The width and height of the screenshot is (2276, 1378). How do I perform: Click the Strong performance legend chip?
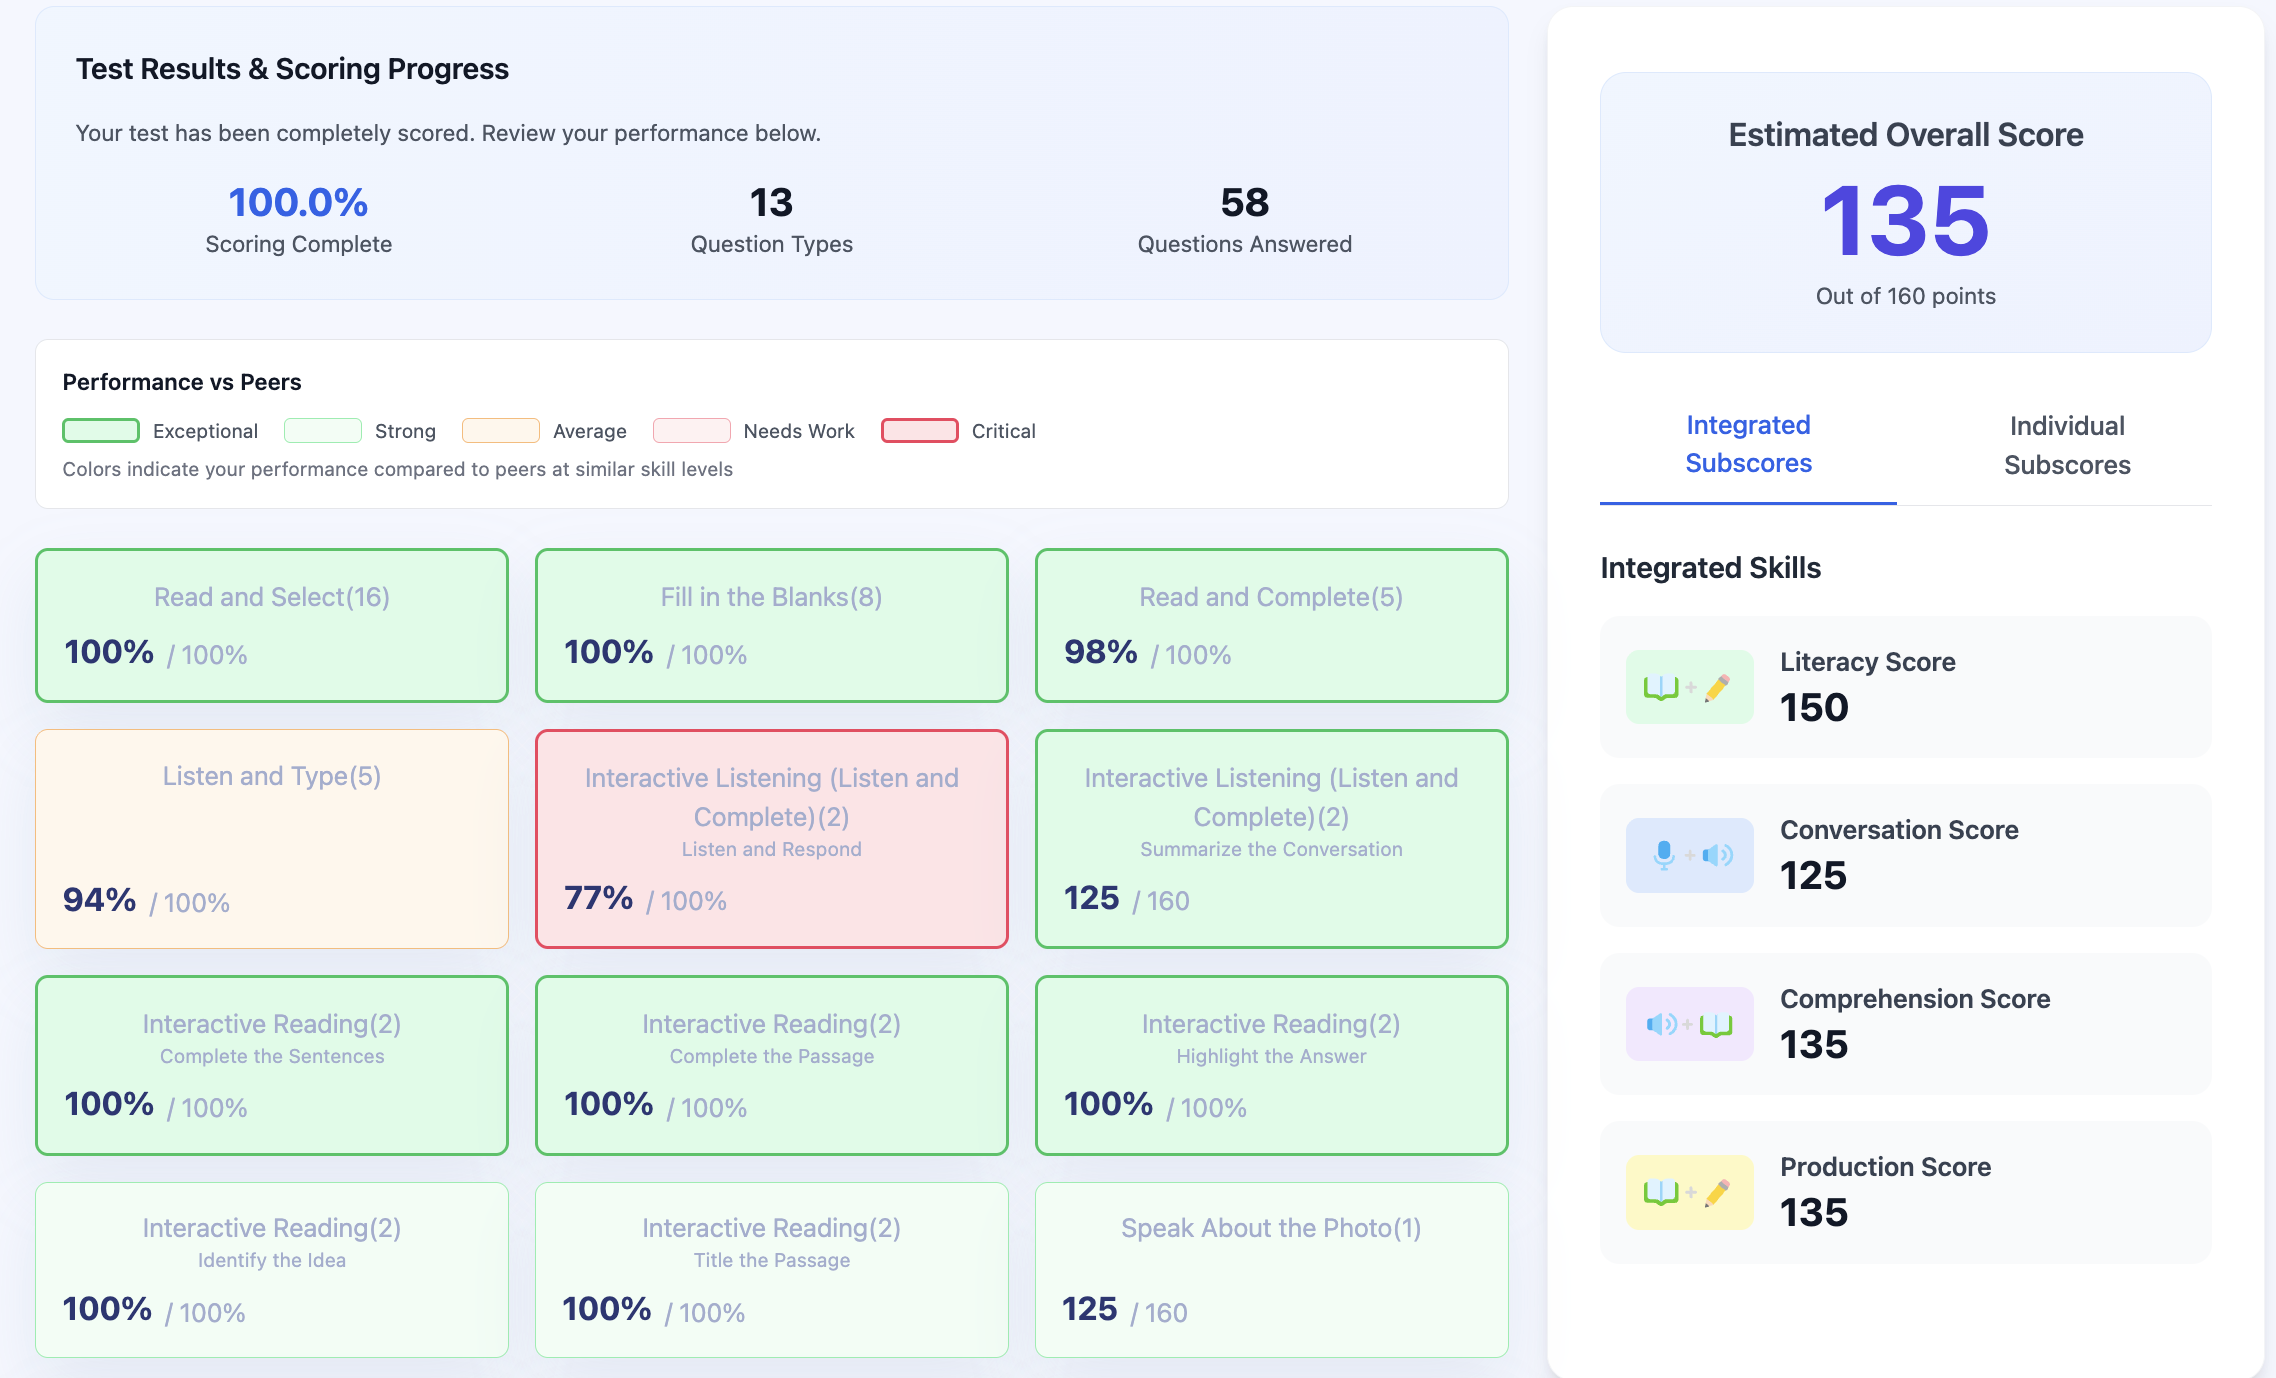pos(322,430)
